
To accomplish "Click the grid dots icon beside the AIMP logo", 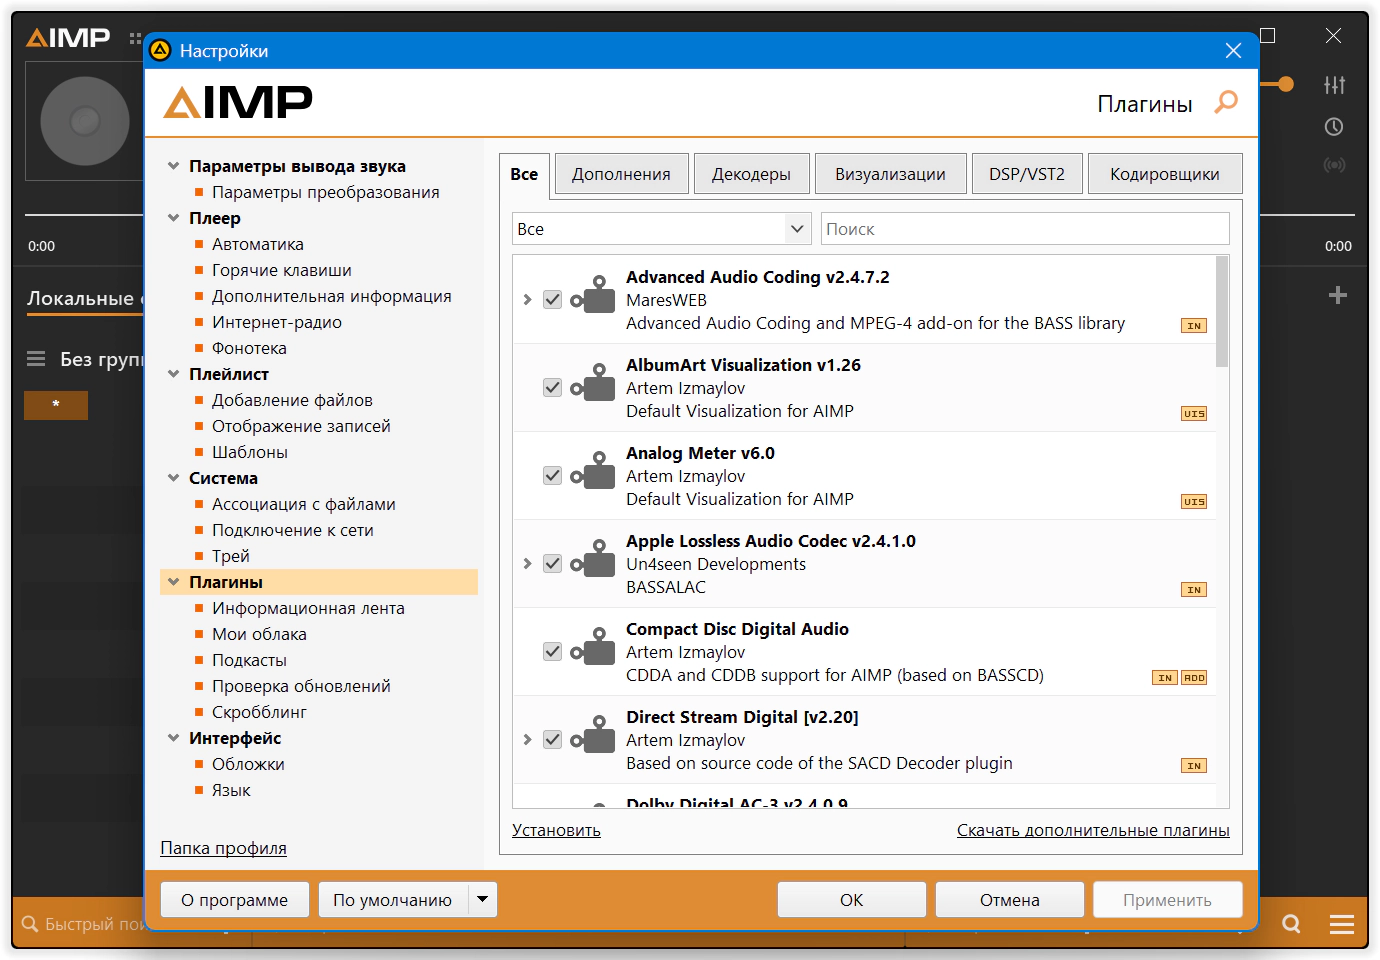I will pos(135,38).
